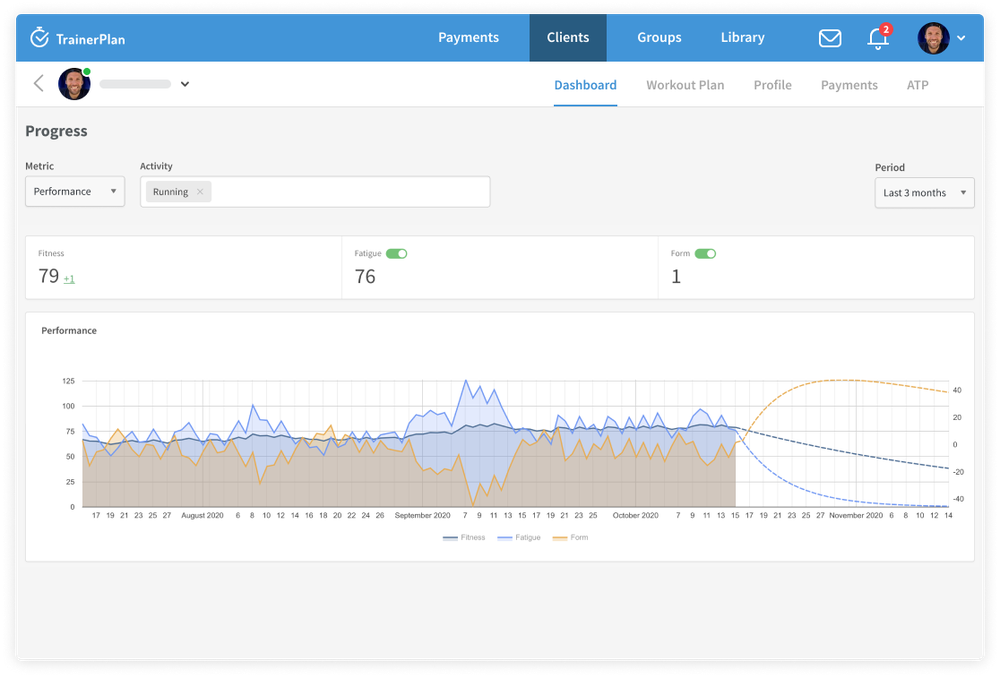Open the notifications bell icon
The image size is (1000, 677).
click(878, 39)
